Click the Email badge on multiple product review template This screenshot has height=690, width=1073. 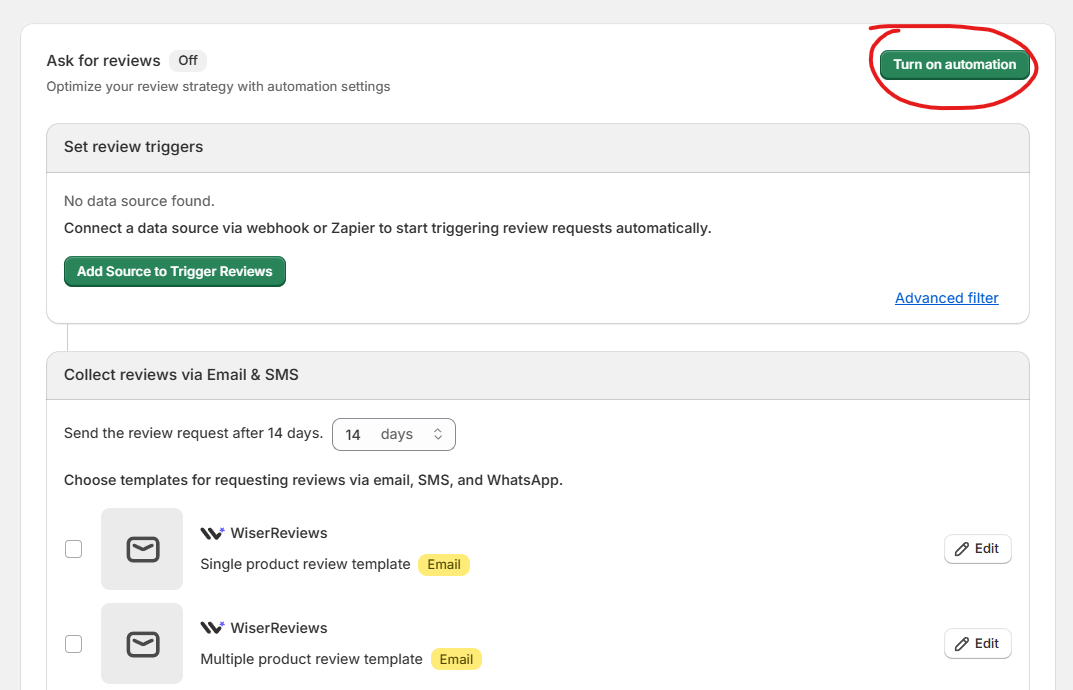(456, 659)
